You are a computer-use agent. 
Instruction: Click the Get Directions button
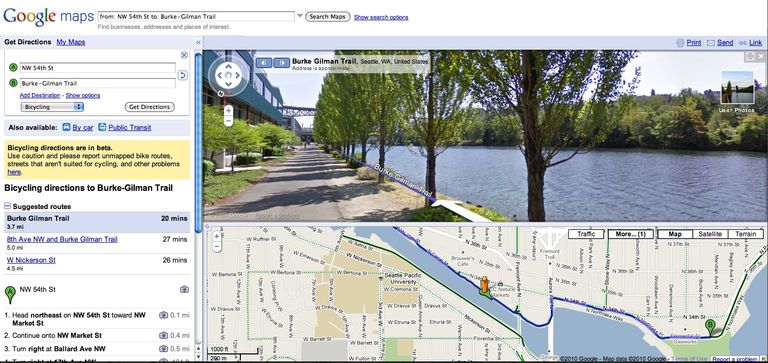[149, 107]
